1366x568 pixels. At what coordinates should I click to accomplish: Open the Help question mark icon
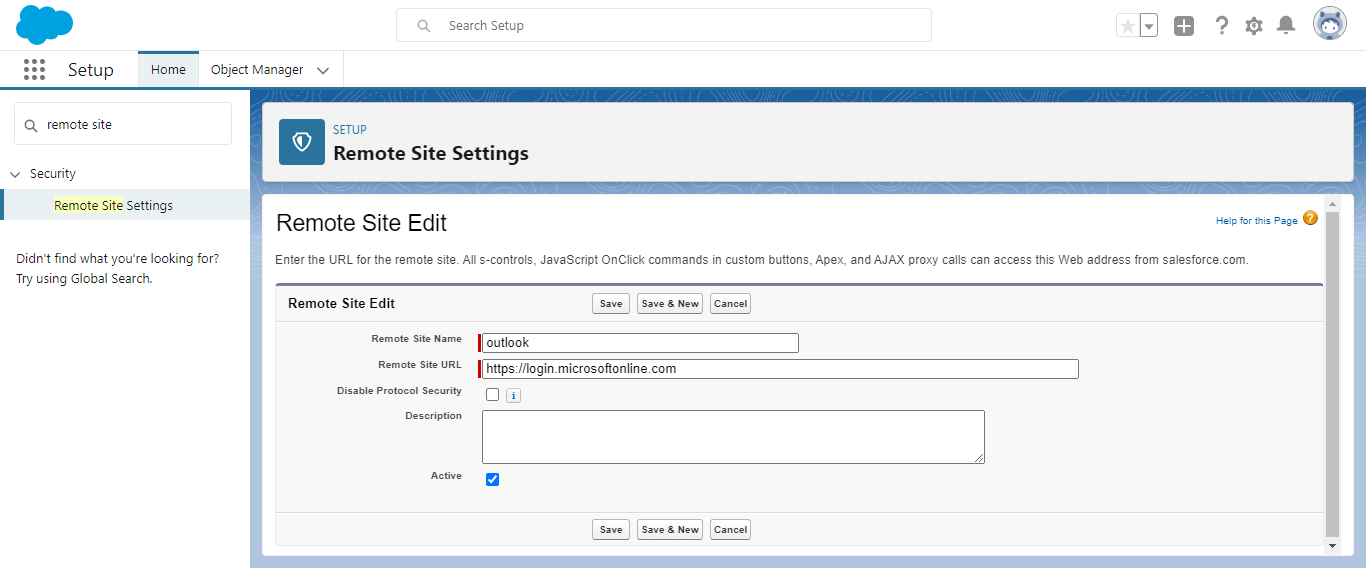click(1221, 26)
